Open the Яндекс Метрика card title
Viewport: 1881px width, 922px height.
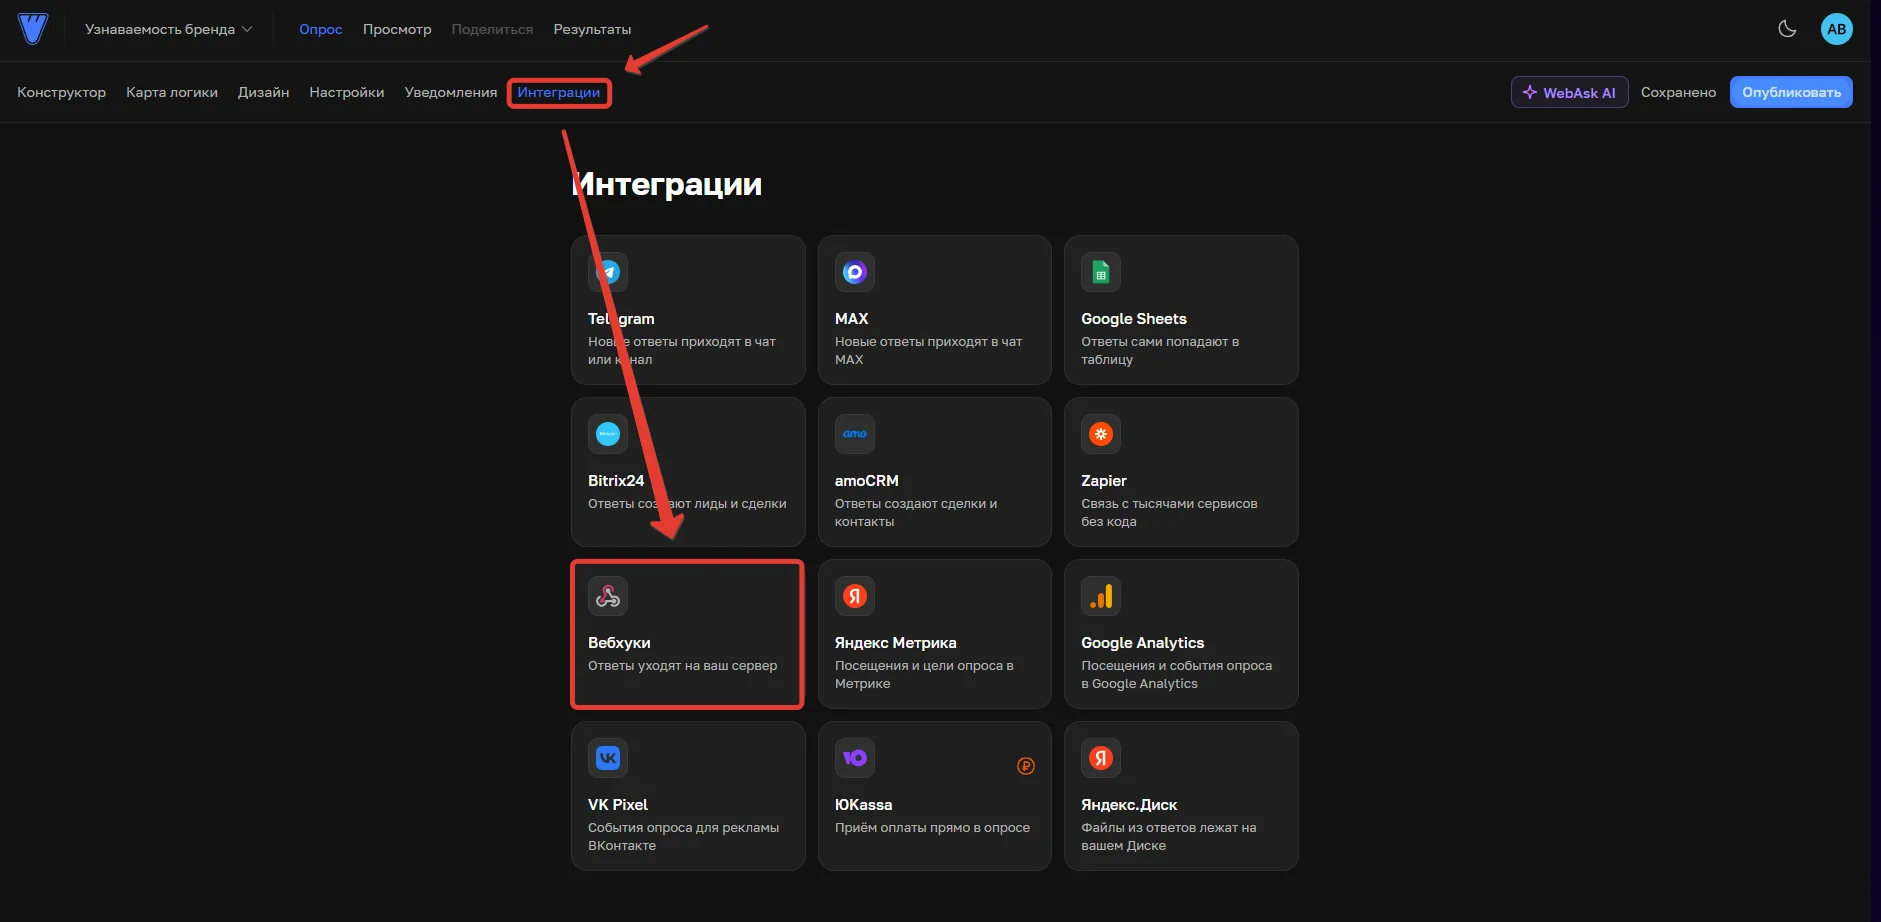click(896, 643)
